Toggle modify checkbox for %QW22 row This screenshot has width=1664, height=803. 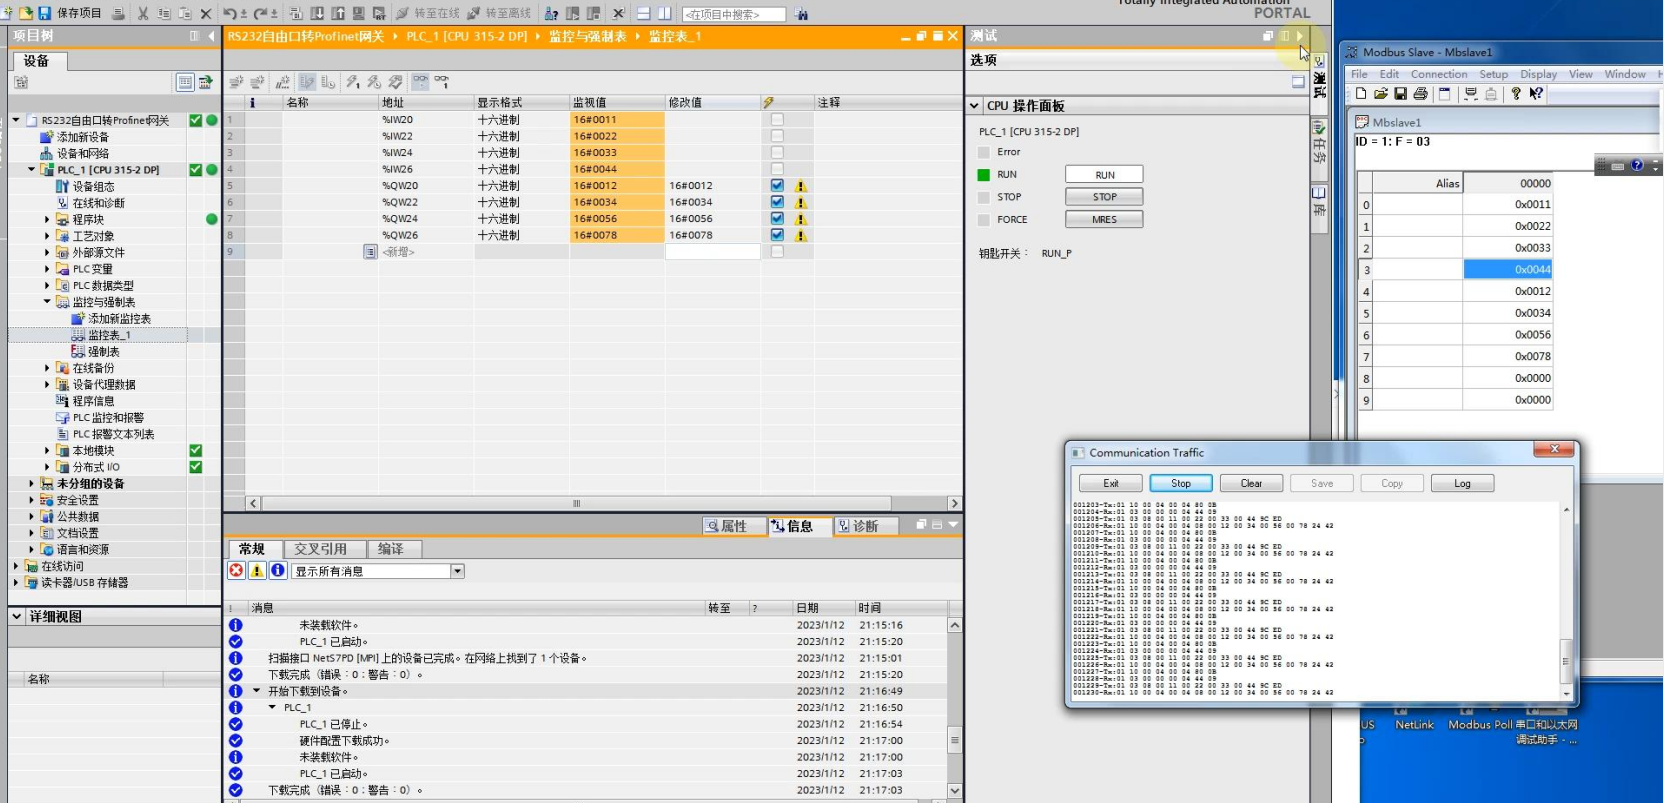tap(777, 202)
